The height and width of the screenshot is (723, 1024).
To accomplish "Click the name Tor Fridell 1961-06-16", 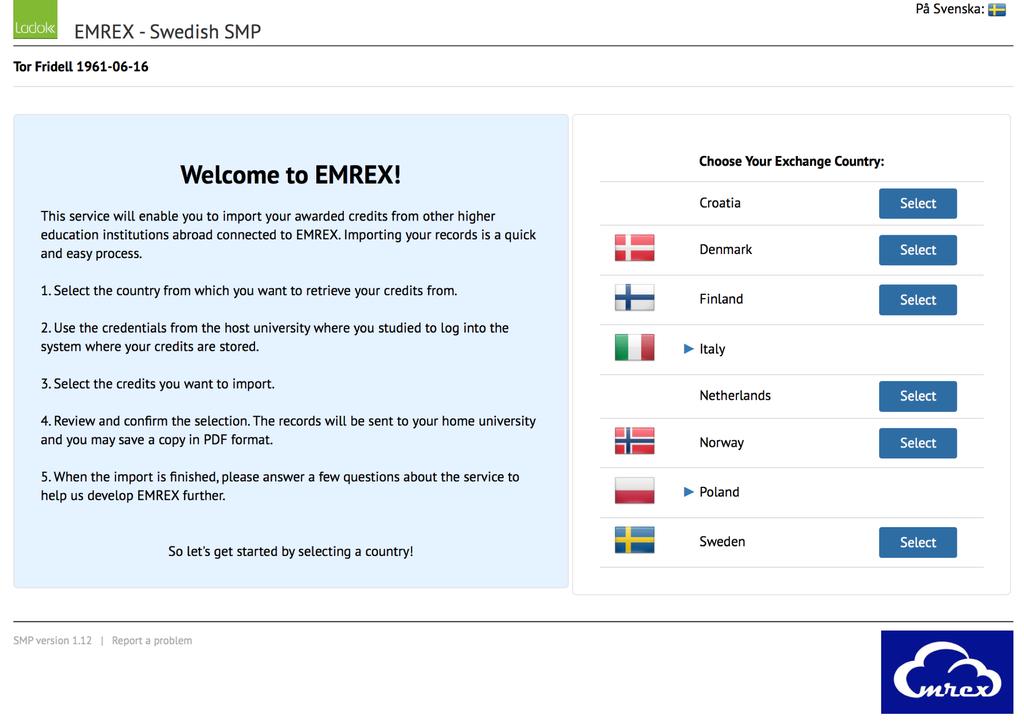I will 81,67.
